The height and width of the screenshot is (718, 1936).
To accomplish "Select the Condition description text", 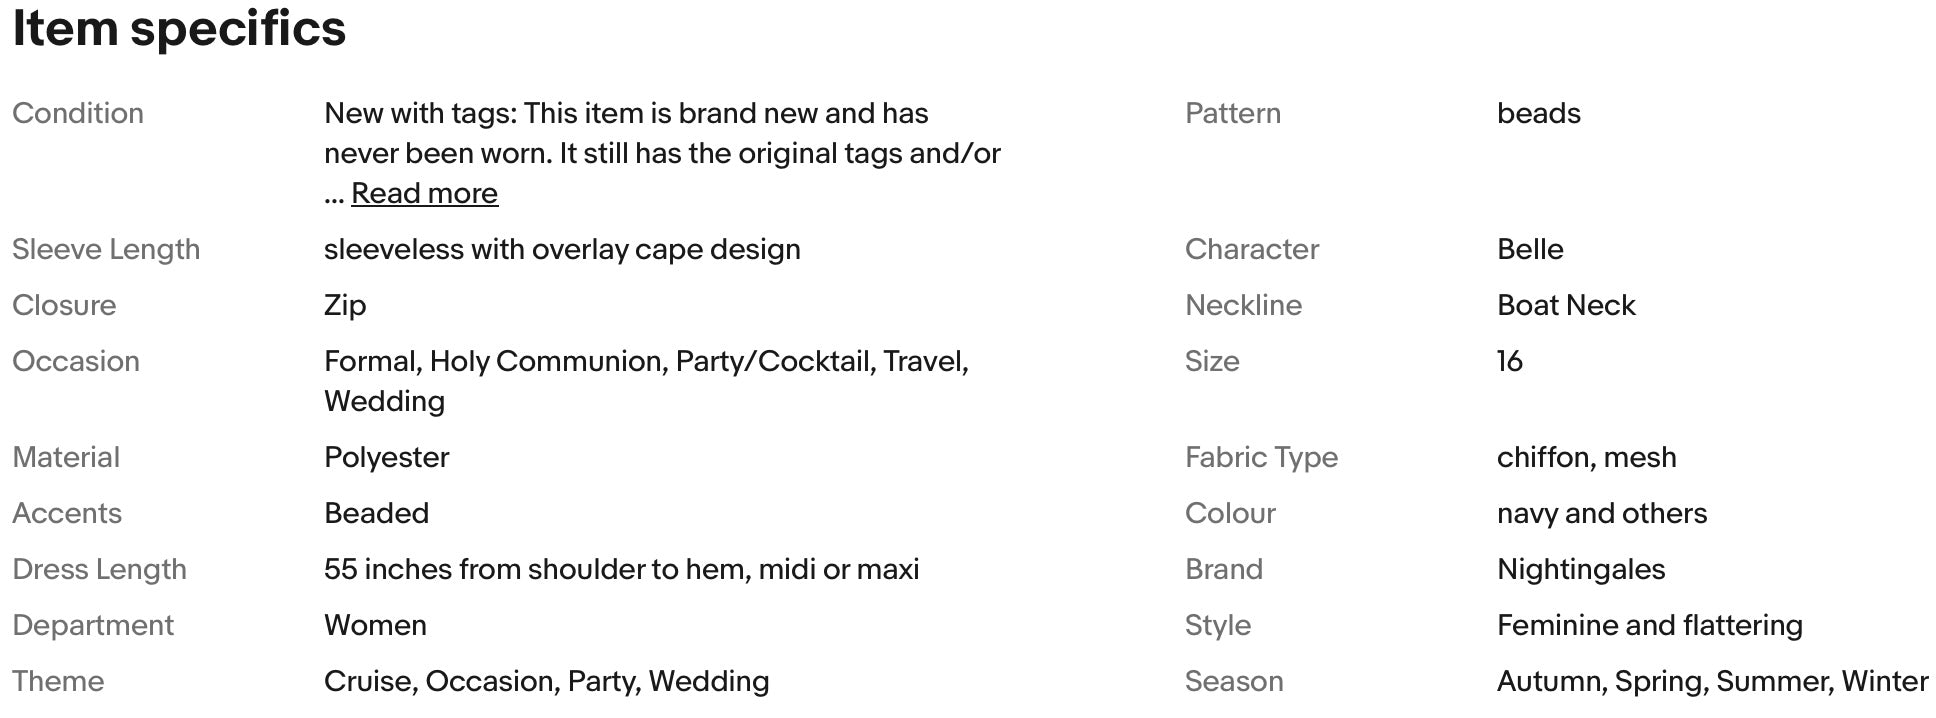I will point(662,153).
